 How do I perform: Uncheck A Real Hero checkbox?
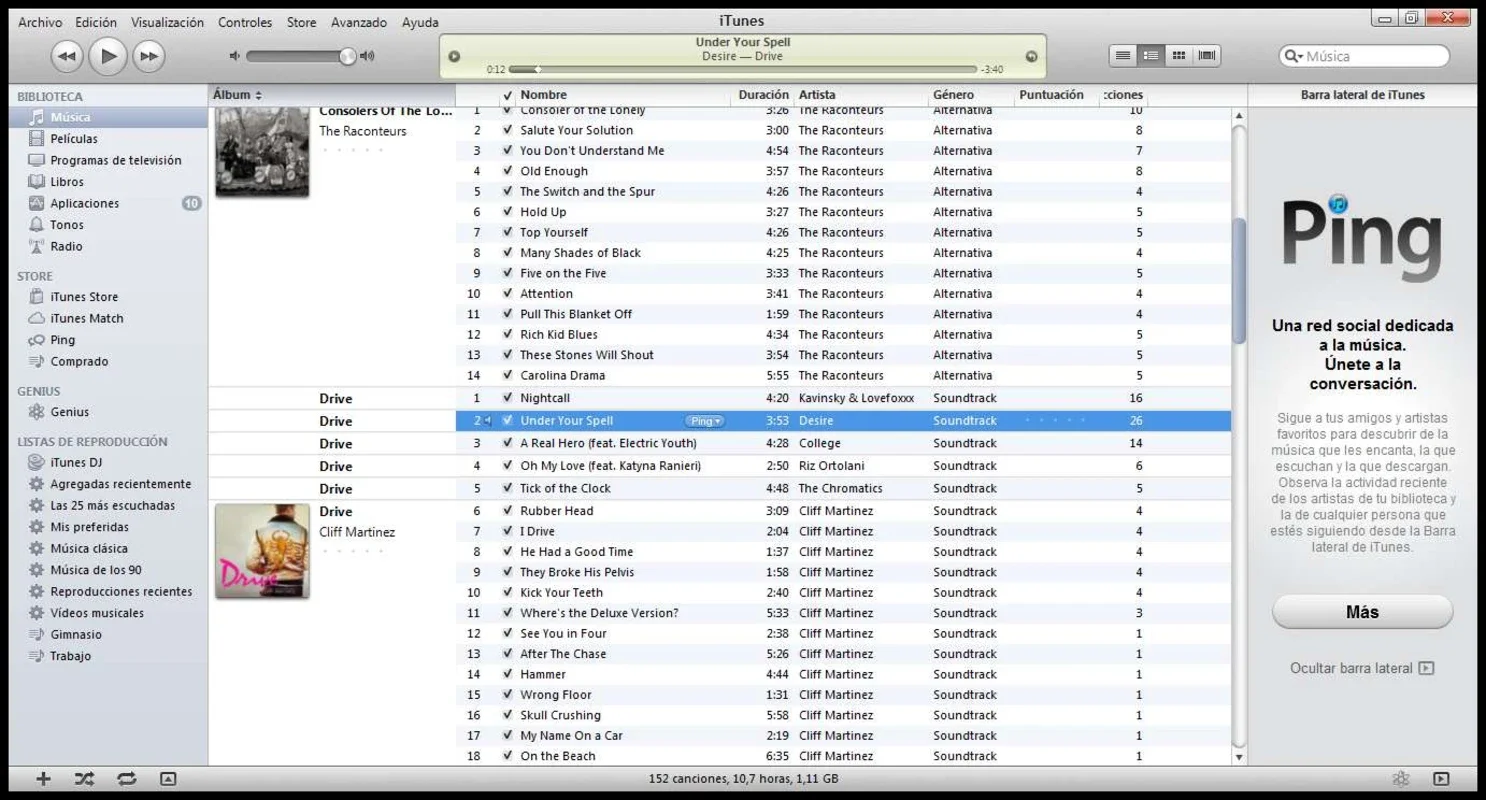click(507, 443)
